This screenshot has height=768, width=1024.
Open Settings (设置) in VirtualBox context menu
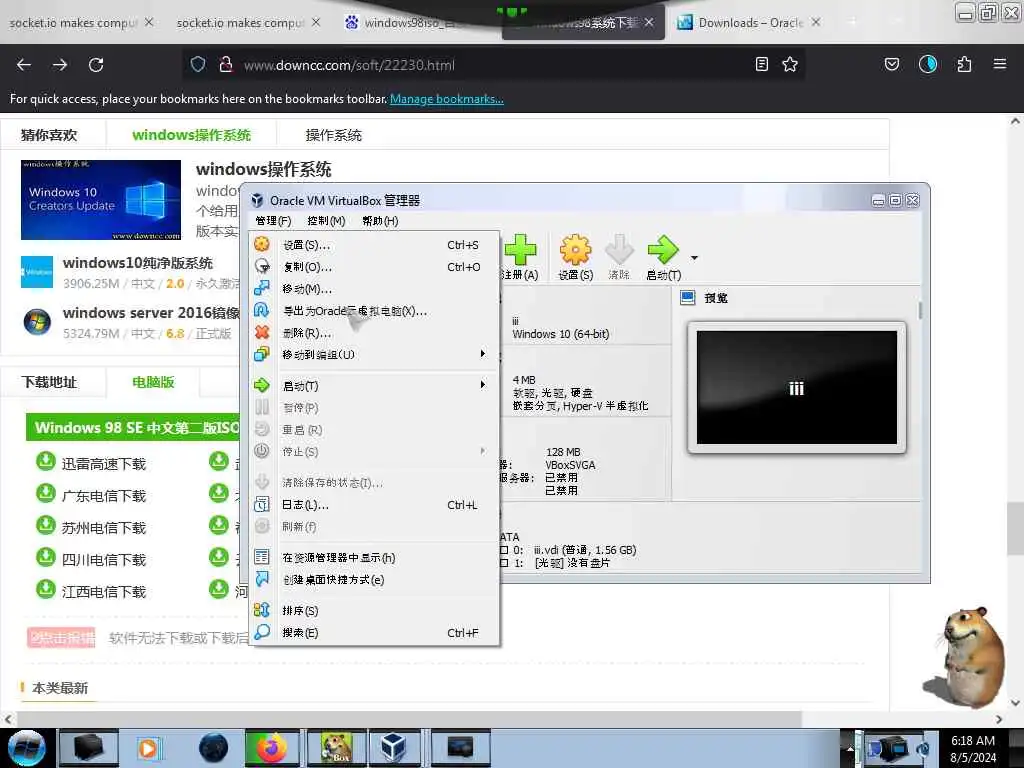(x=375, y=245)
